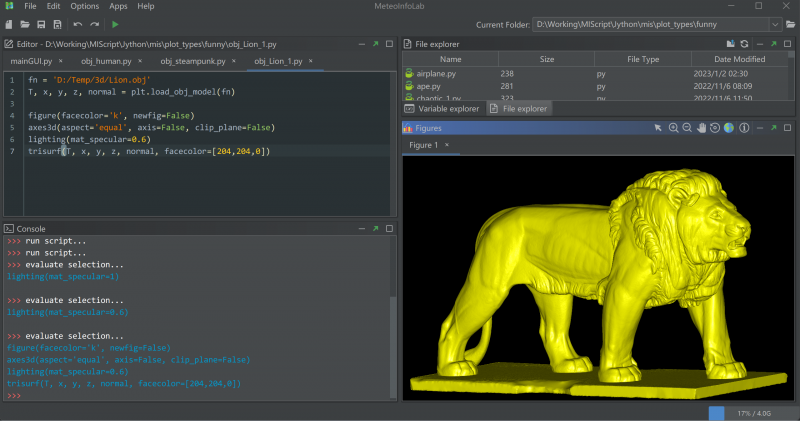Choose the arrow Select tool in Figures
800x421 pixels.
click(658, 128)
